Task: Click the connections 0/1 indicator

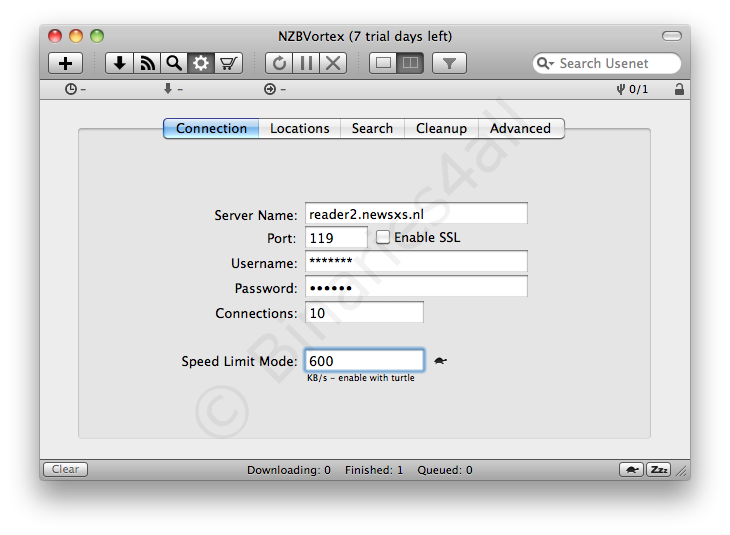Action: click(x=632, y=89)
